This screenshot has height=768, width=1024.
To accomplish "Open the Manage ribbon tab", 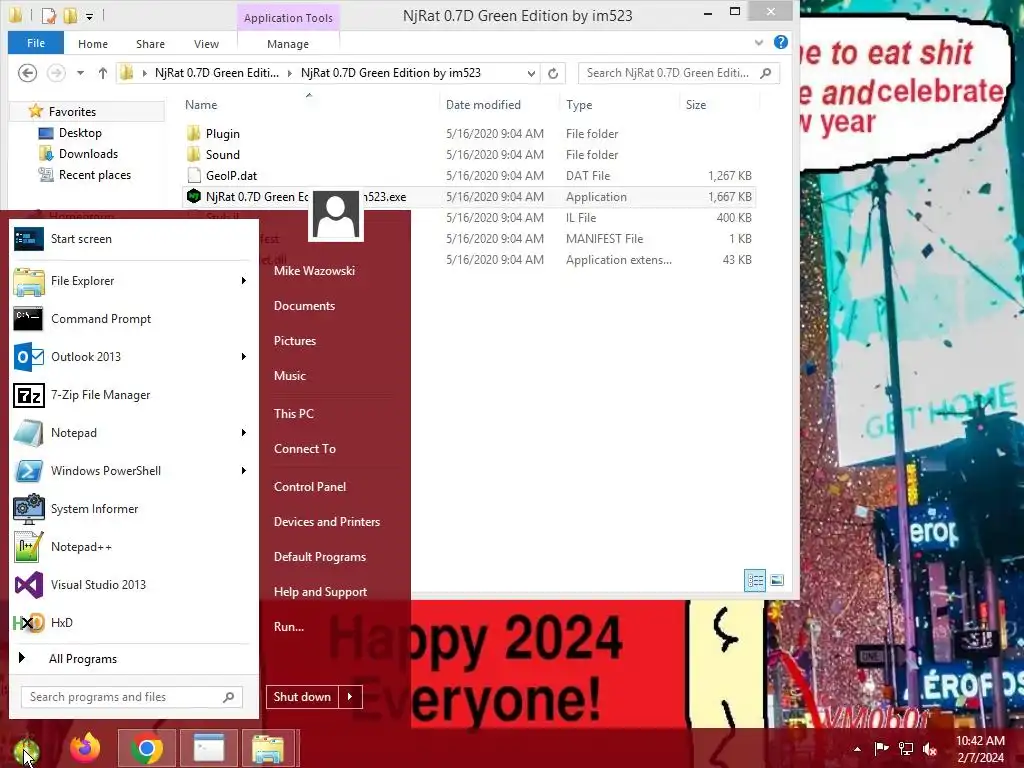I will 288,44.
